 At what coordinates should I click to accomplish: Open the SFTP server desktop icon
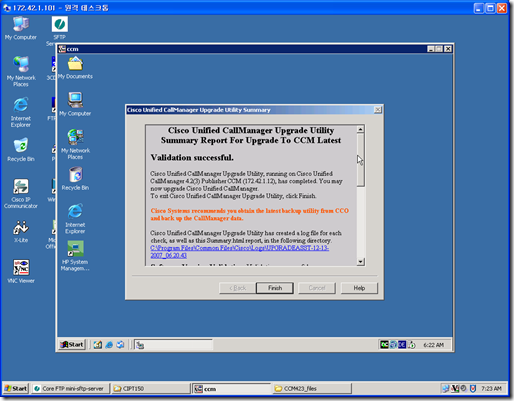tap(59, 28)
